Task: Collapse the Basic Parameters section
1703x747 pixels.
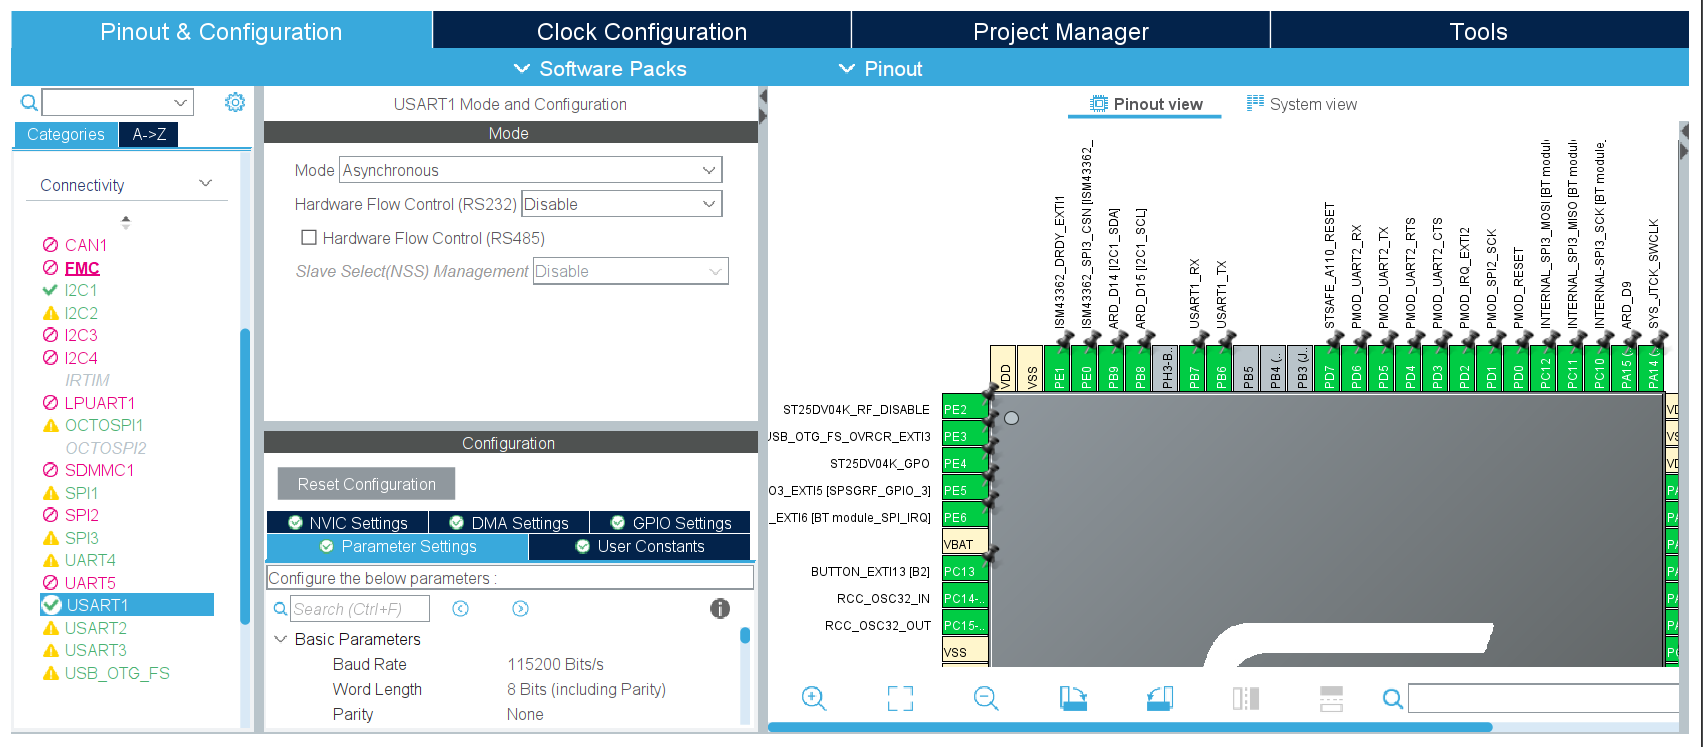Action: (281, 639)
